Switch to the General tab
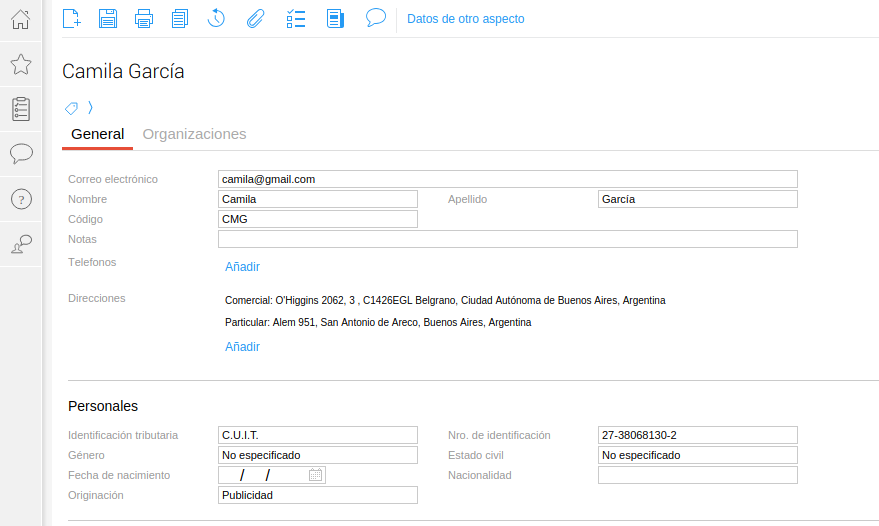 (98, 134)
